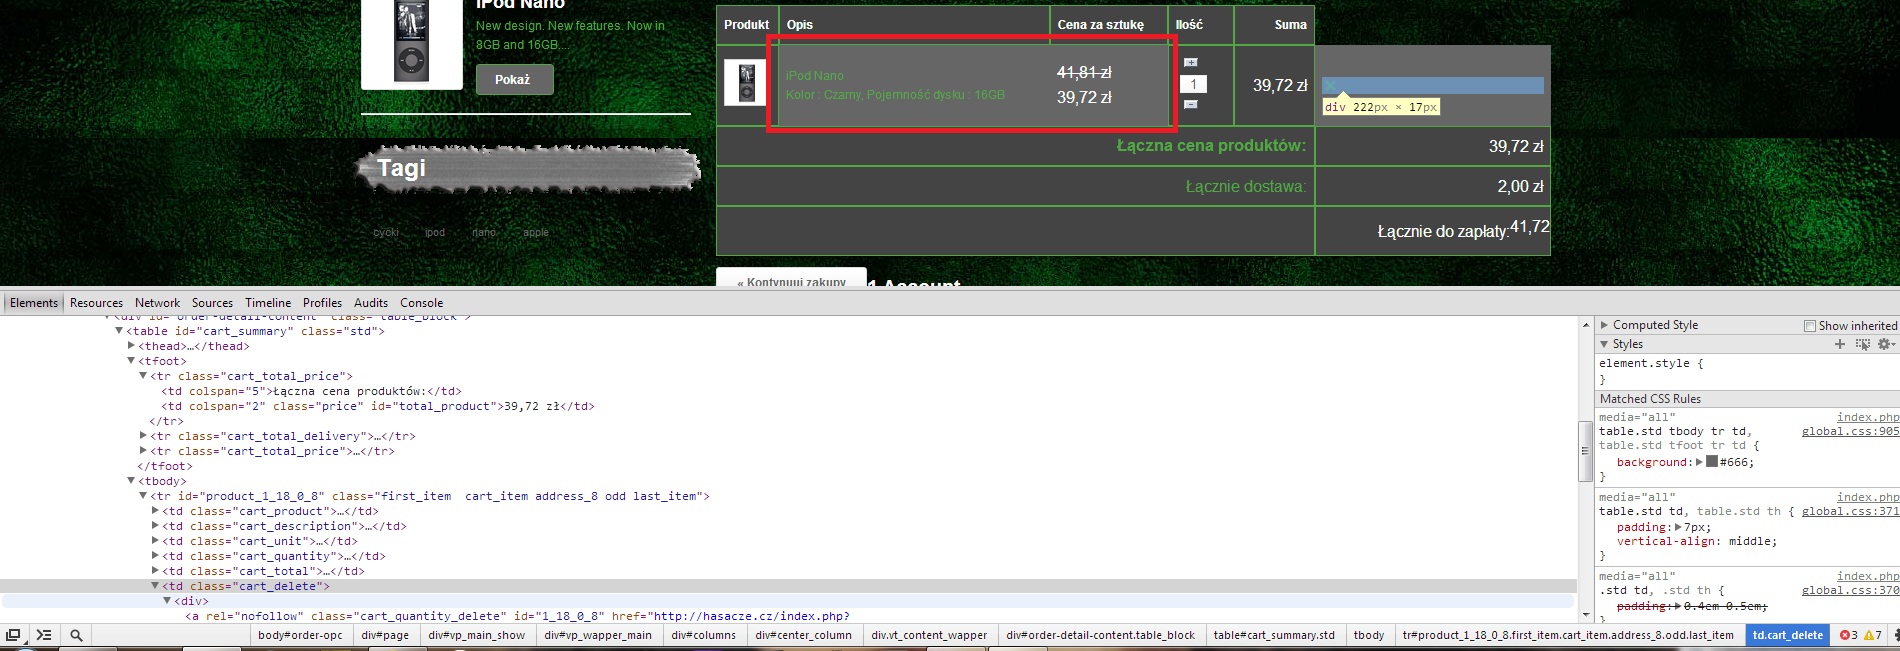Expand the cart_total_delivery row node
1900x651 pixels.
click(143, 436)
